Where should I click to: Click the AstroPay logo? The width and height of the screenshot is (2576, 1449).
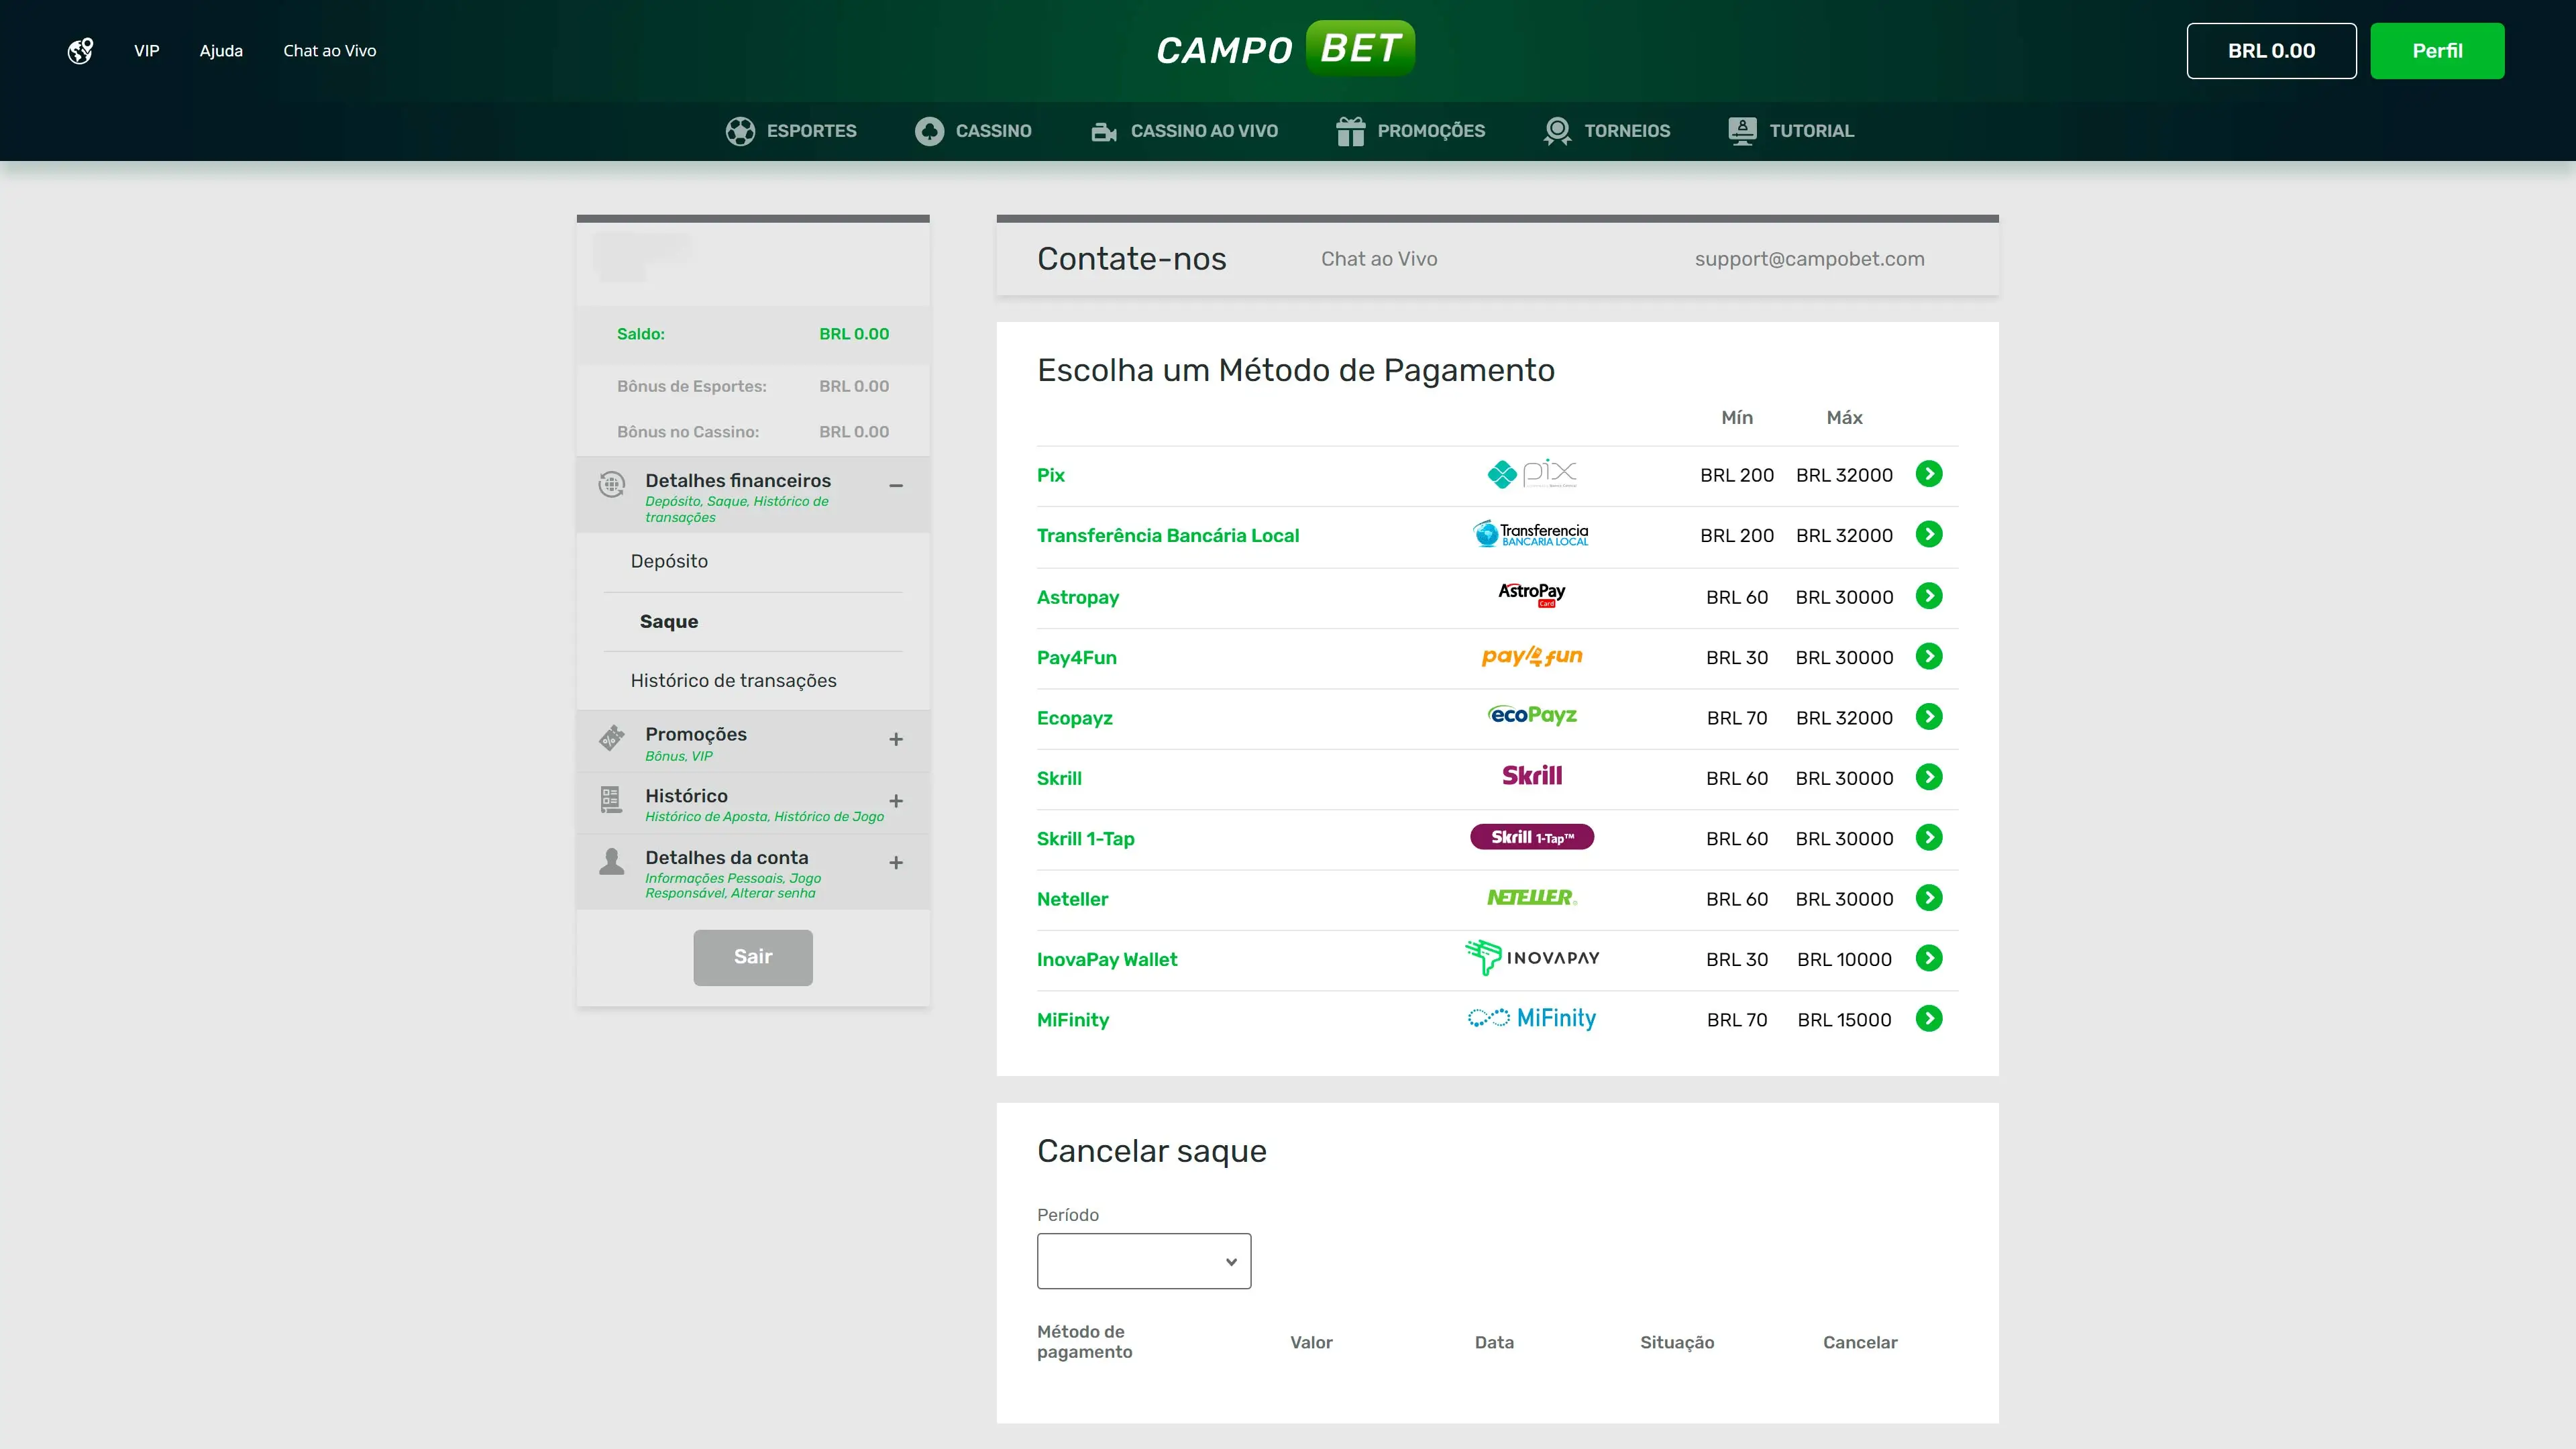click(1532, 595)
